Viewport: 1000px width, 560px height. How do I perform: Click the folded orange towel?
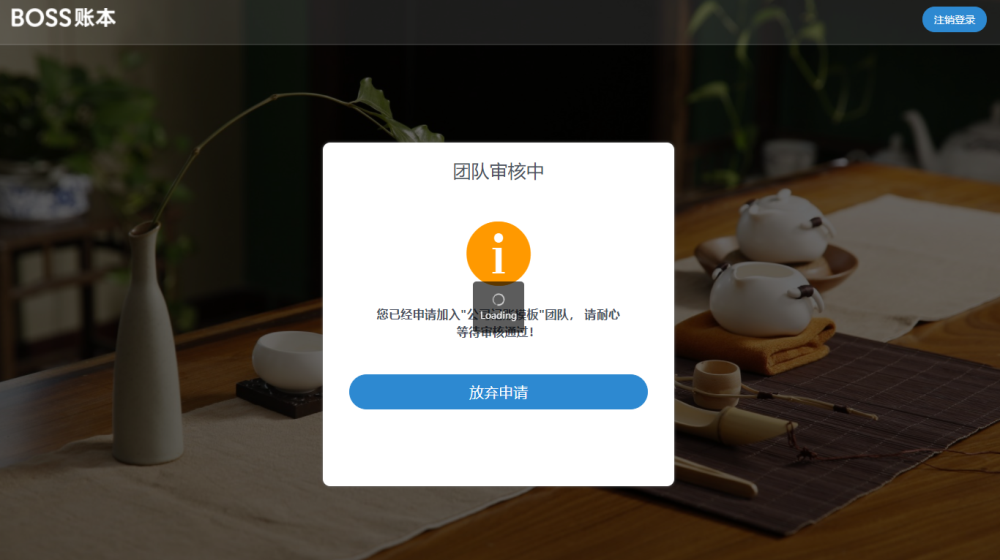tap(757, 342)
